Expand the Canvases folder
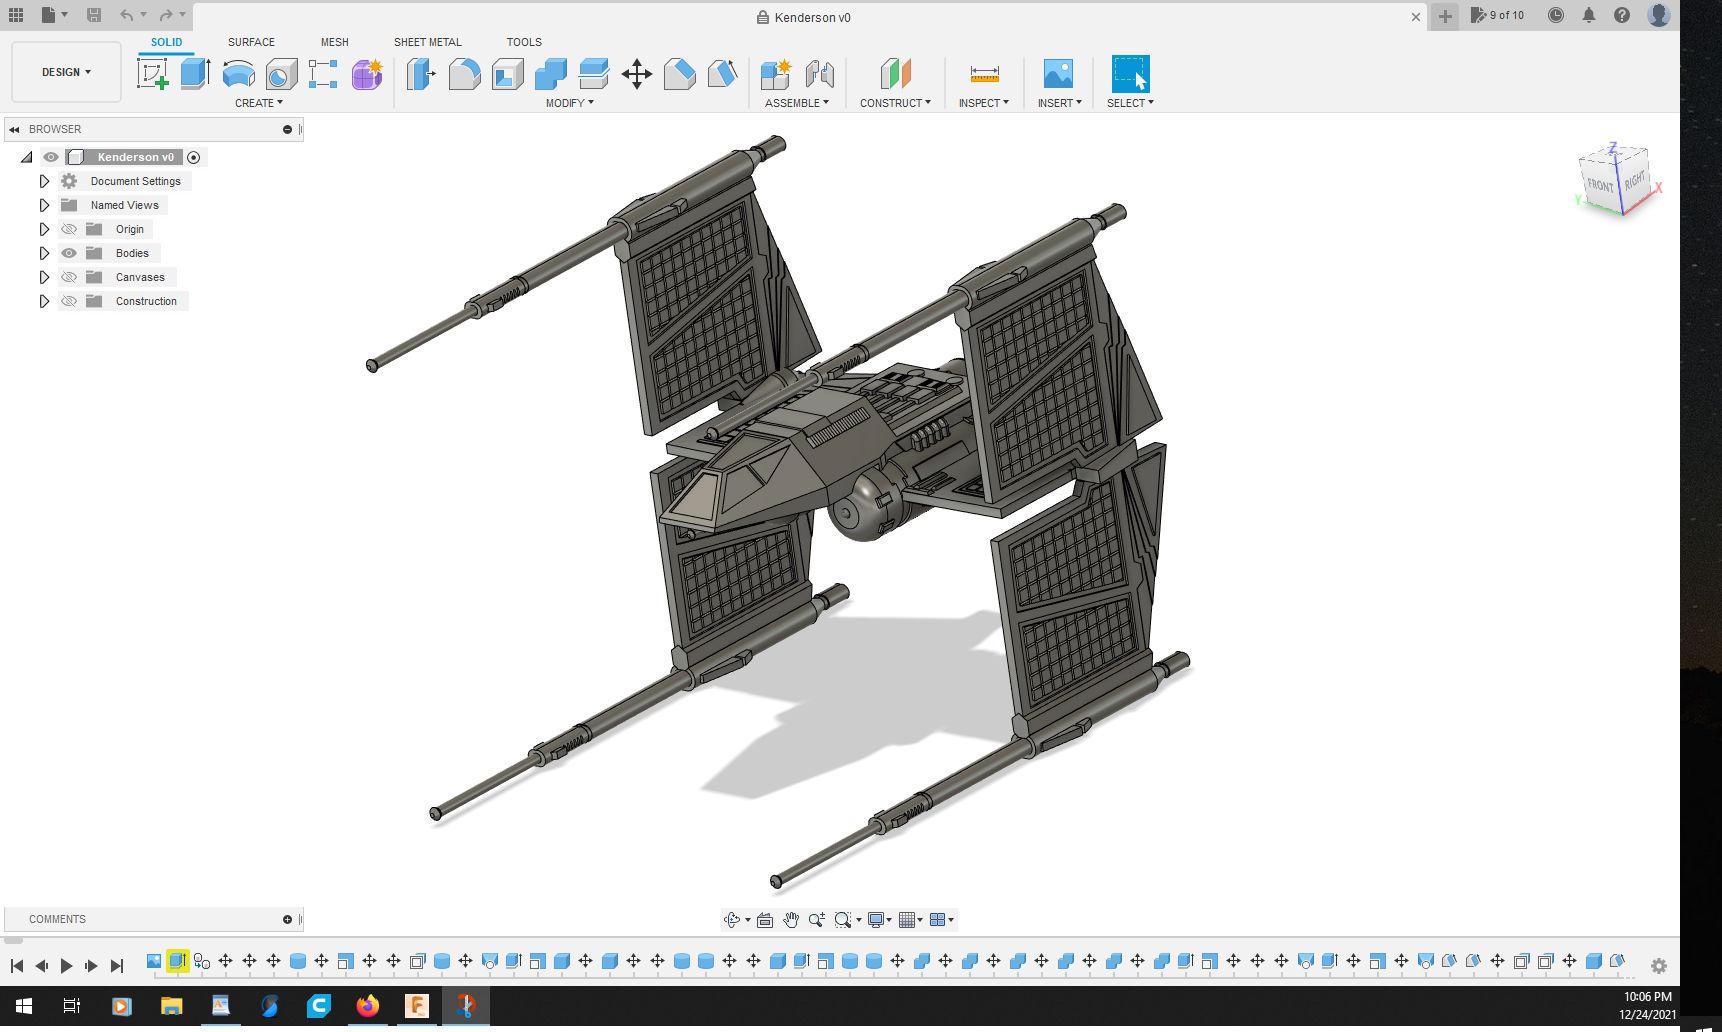1722x1032 pixels. [x=44, y=277]
